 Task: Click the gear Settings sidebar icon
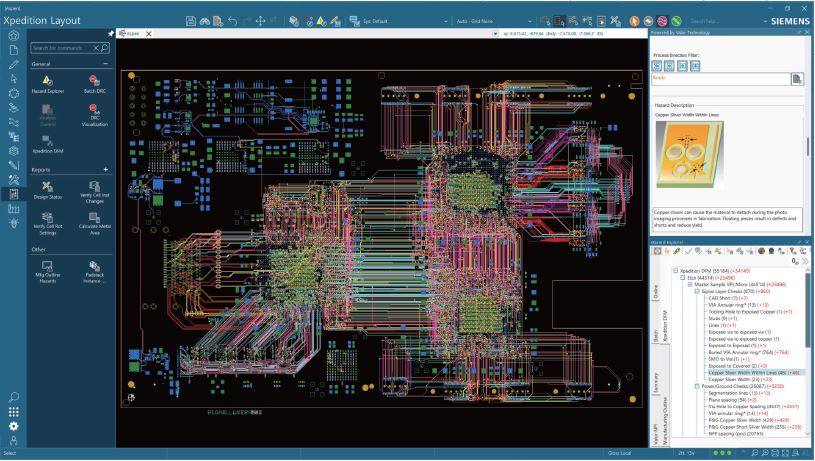coord(14,426)
